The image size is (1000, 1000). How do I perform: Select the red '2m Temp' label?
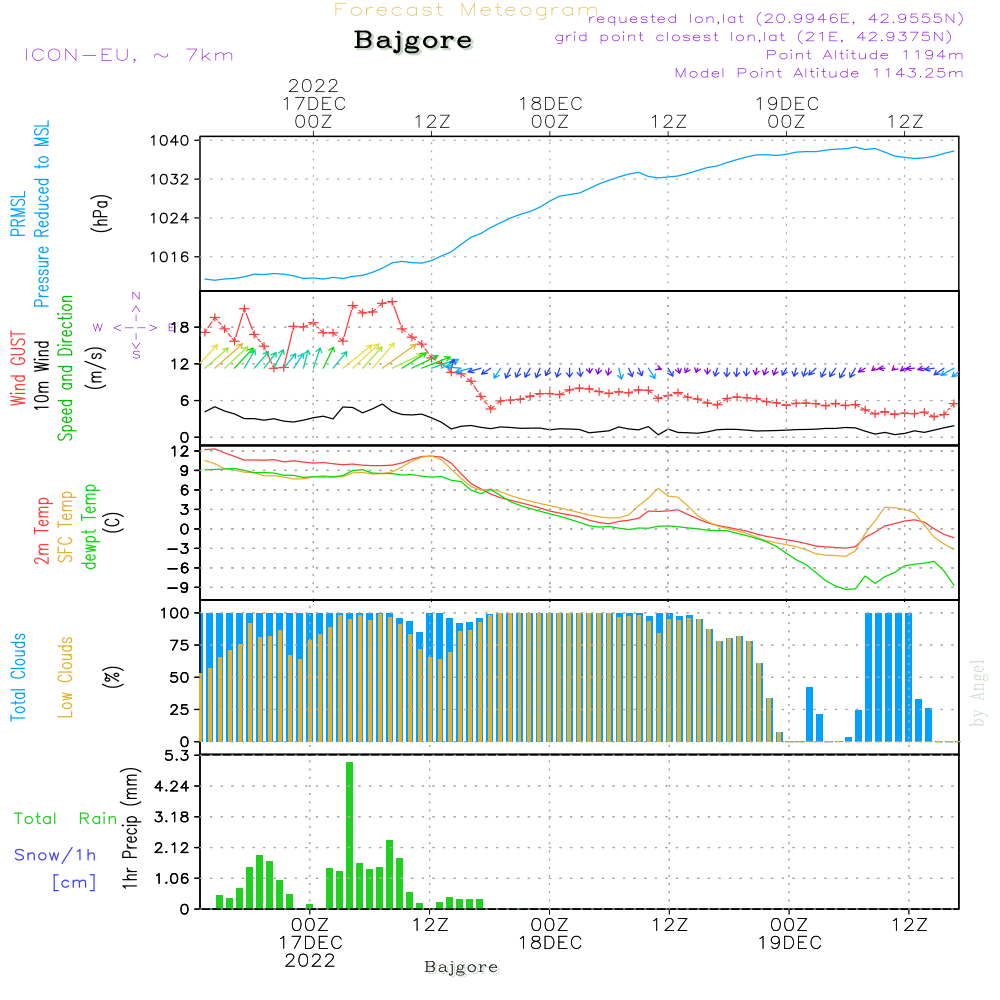41,531
